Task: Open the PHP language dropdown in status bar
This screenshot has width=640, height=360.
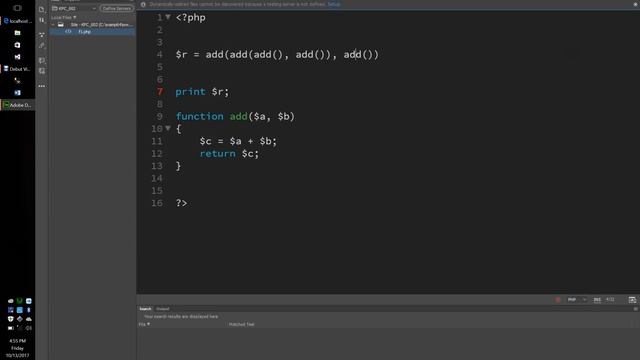Action: coord(576,300)
